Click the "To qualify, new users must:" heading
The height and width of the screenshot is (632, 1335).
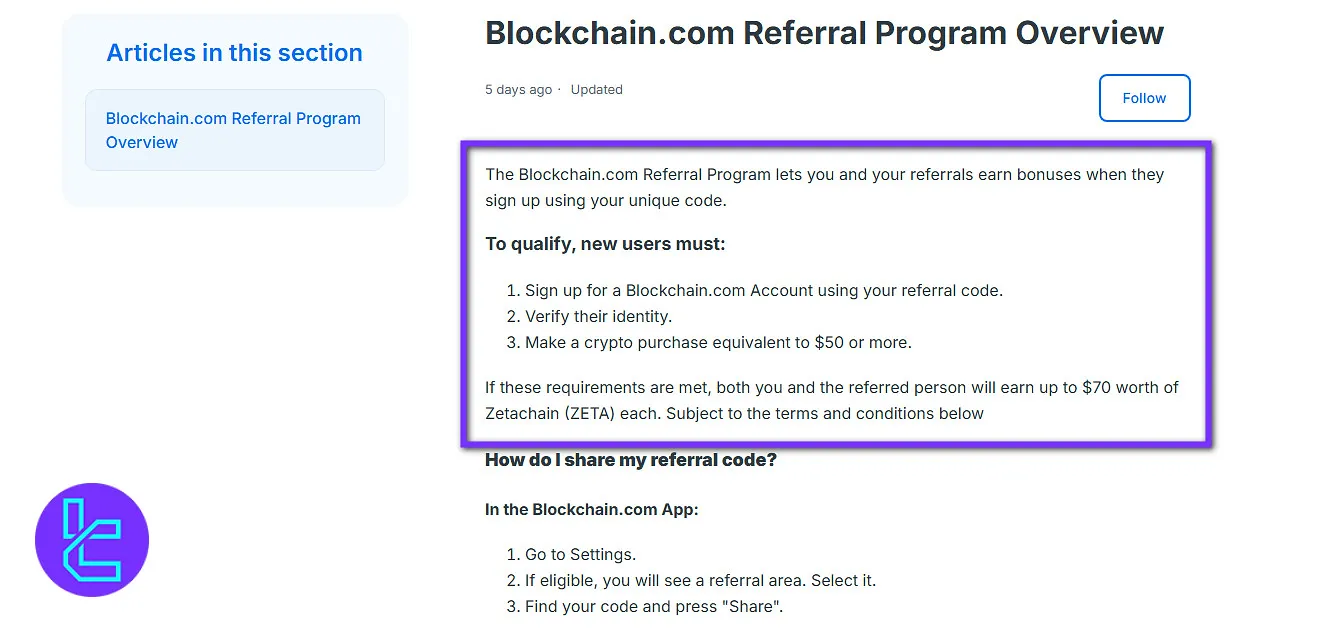pos(605,244)
